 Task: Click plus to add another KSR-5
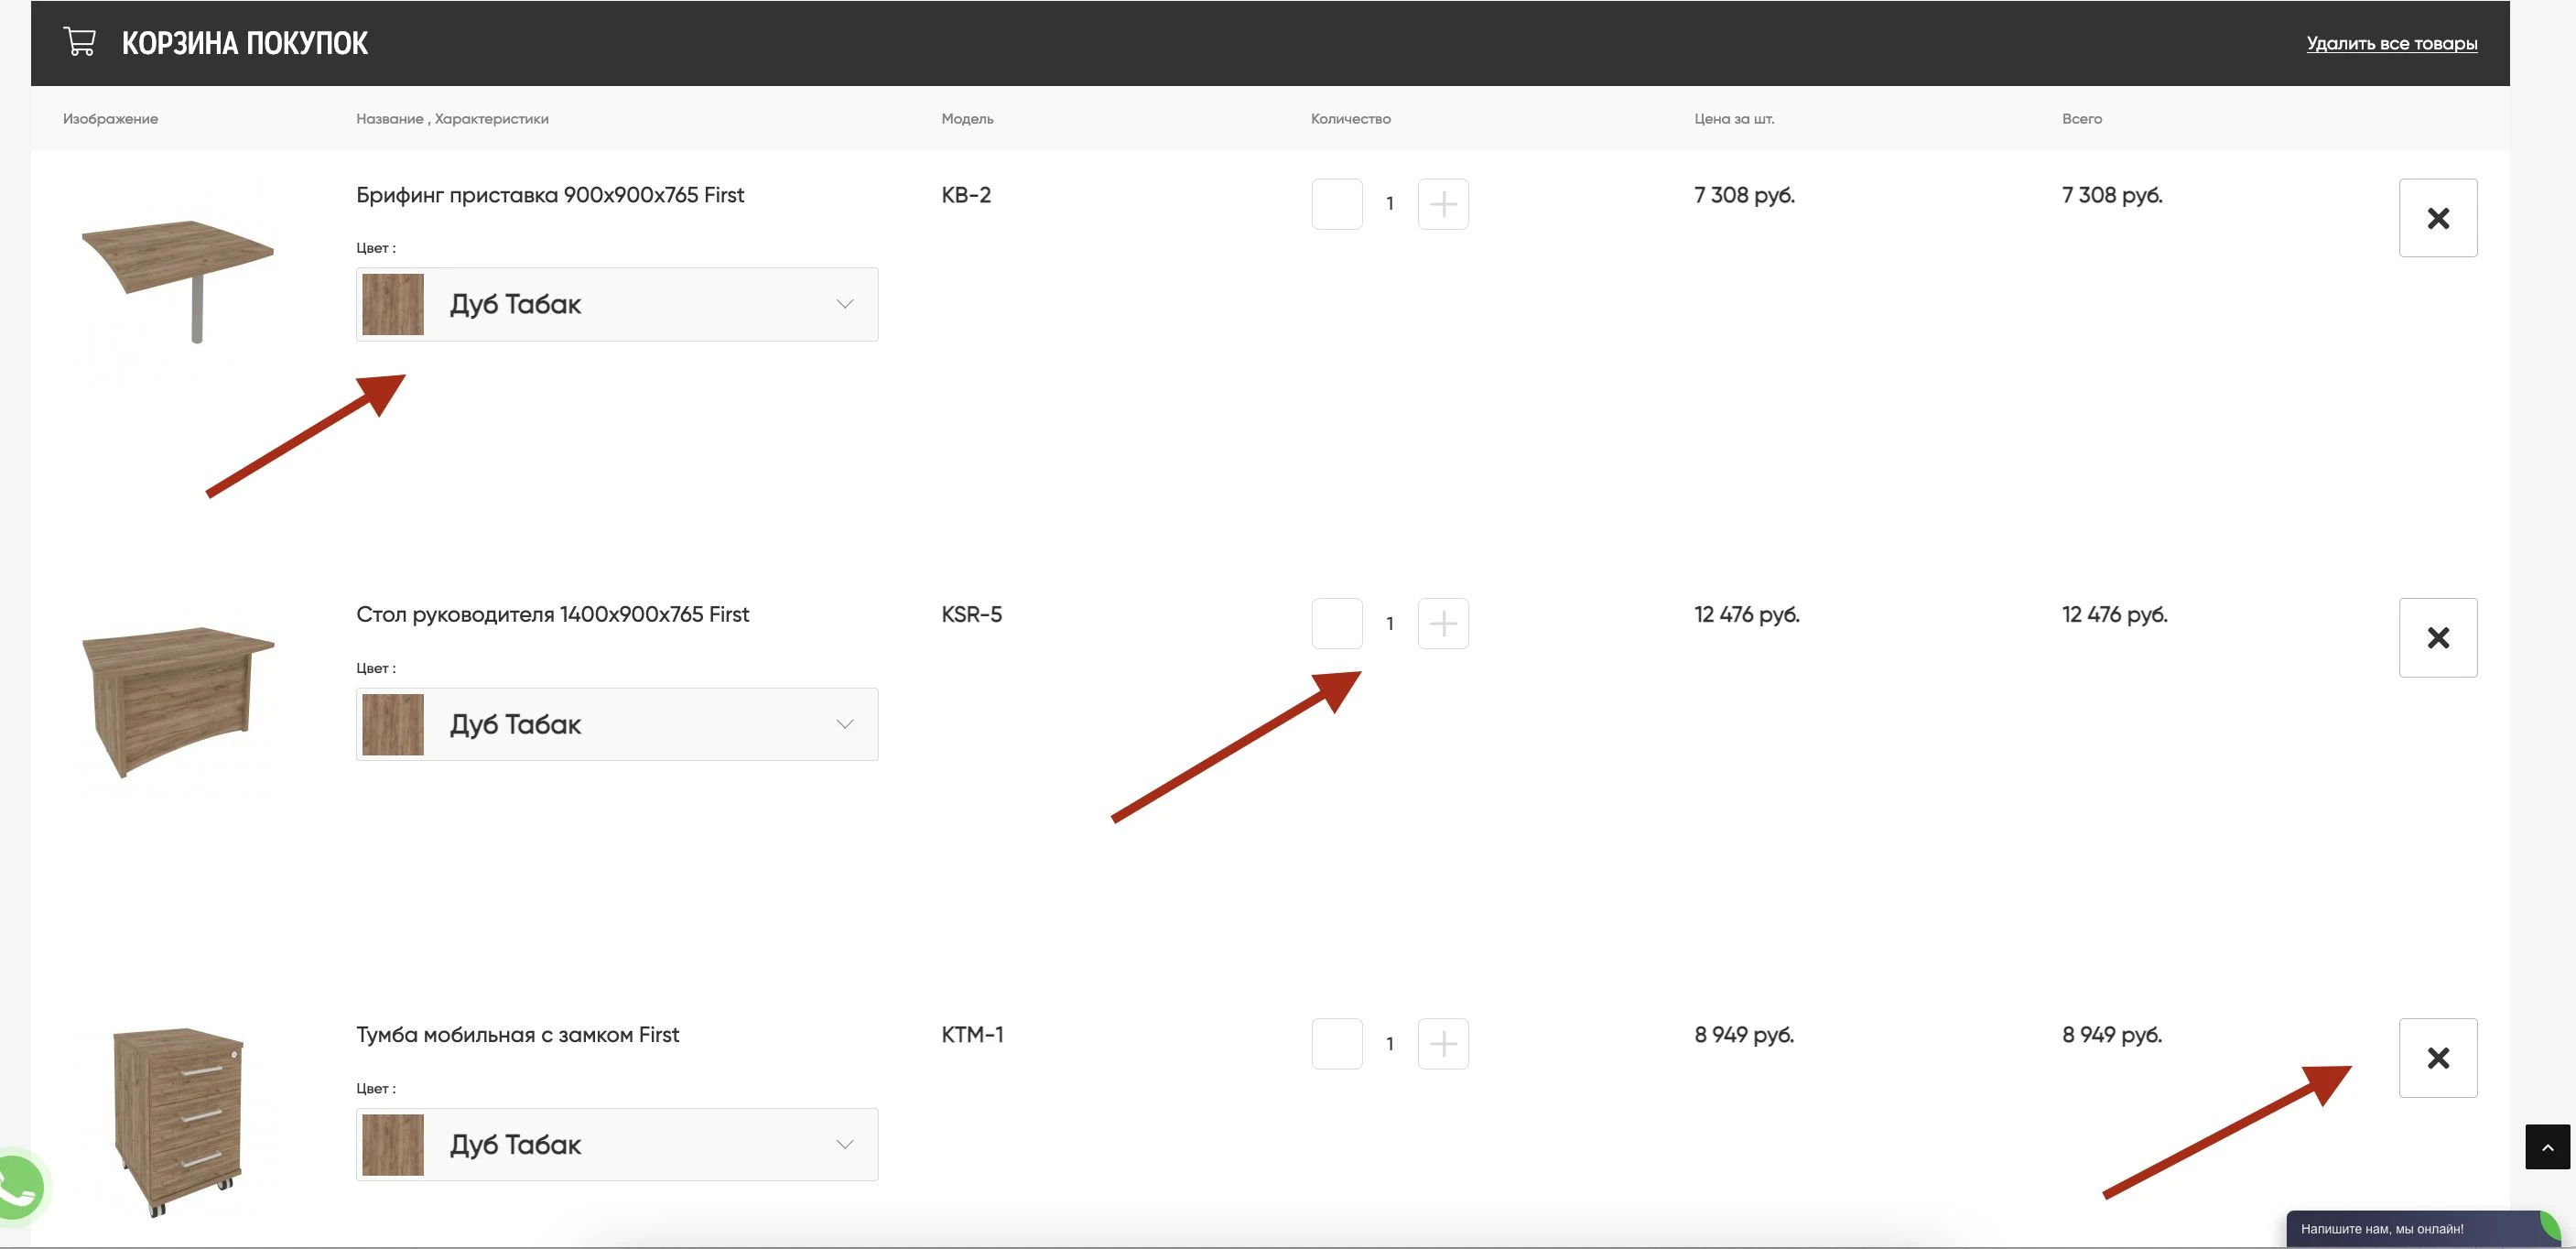click(x=1442, y=624)
